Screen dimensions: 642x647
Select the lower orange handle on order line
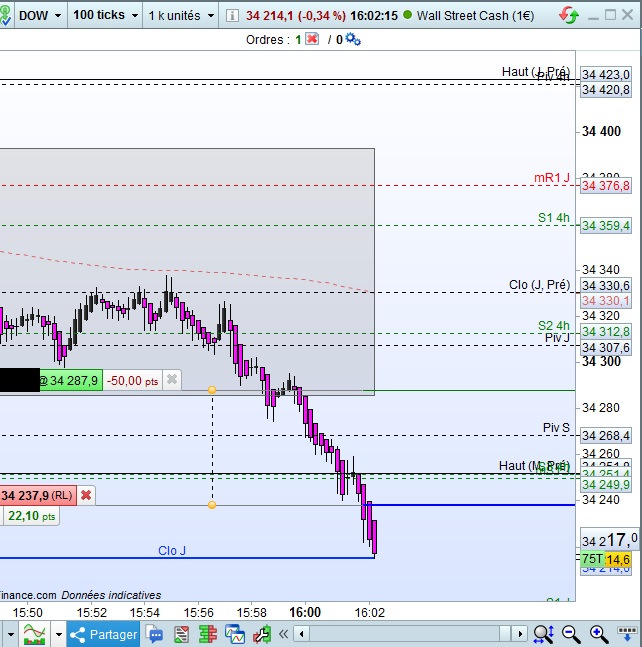[x=212, y=505]
